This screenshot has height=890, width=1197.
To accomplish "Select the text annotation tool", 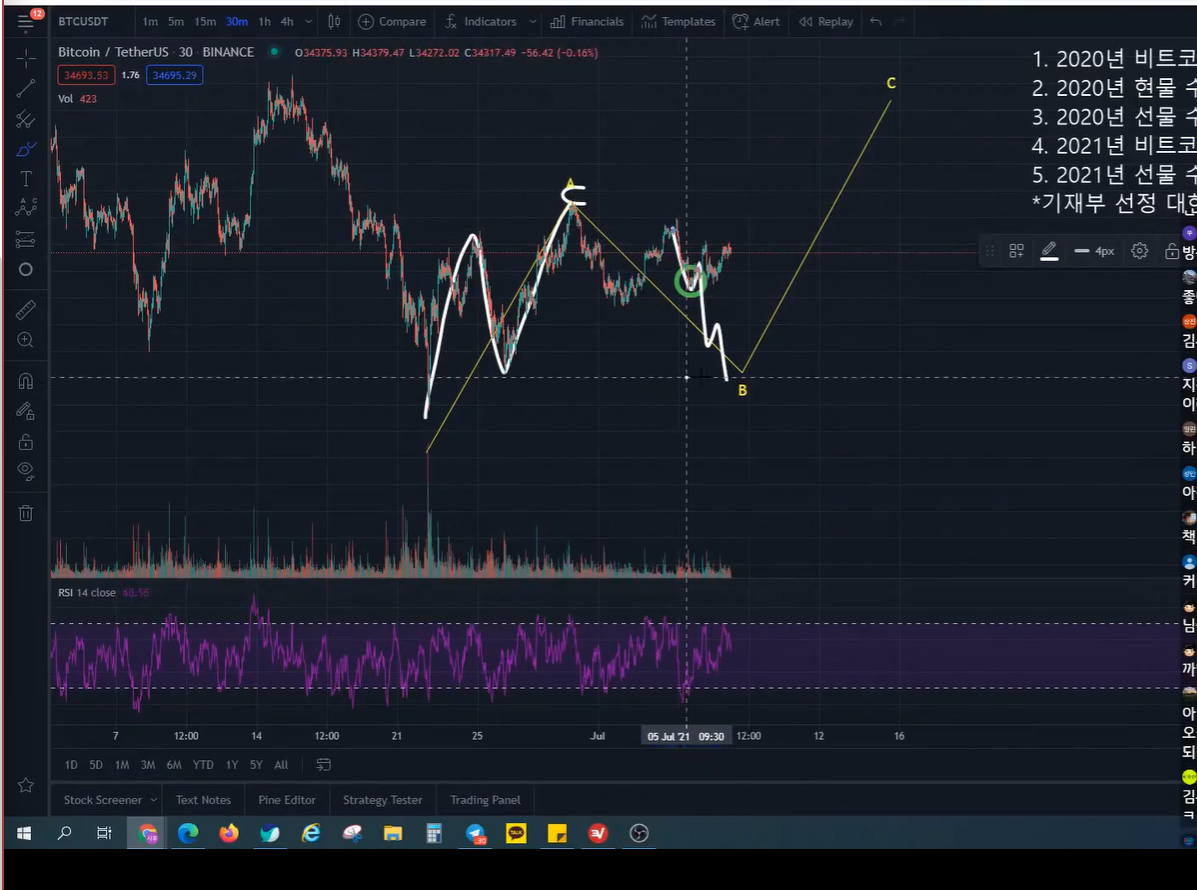I will coord(25,179).
